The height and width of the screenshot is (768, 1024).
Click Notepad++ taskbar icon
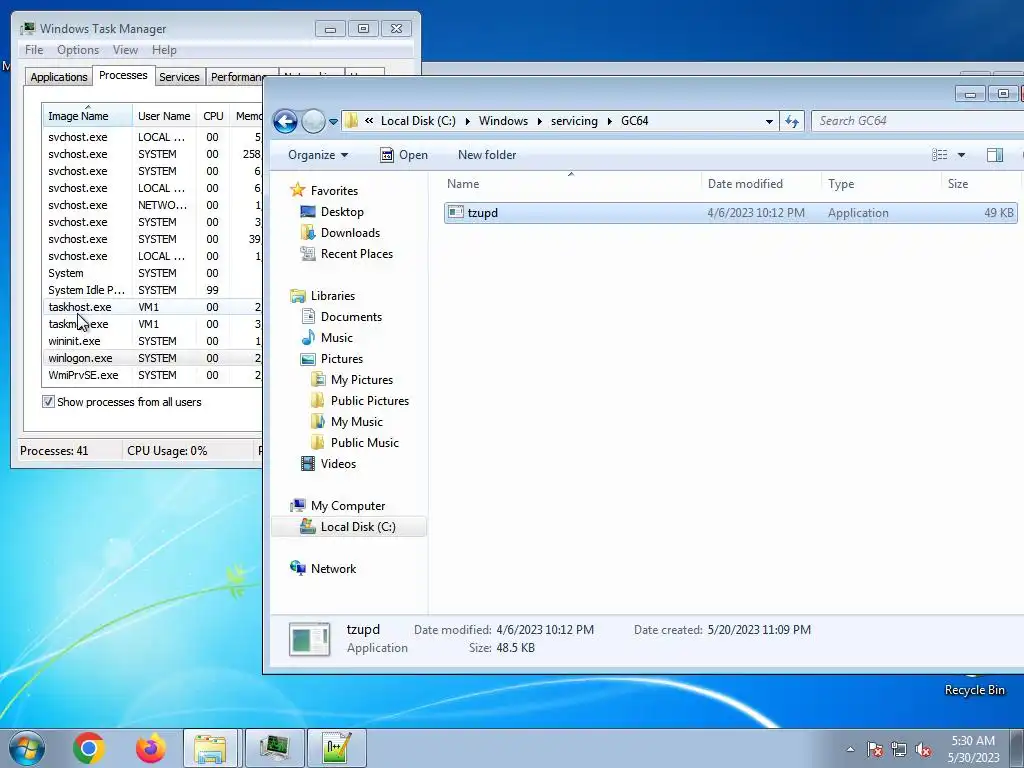(x=337, y=748)
